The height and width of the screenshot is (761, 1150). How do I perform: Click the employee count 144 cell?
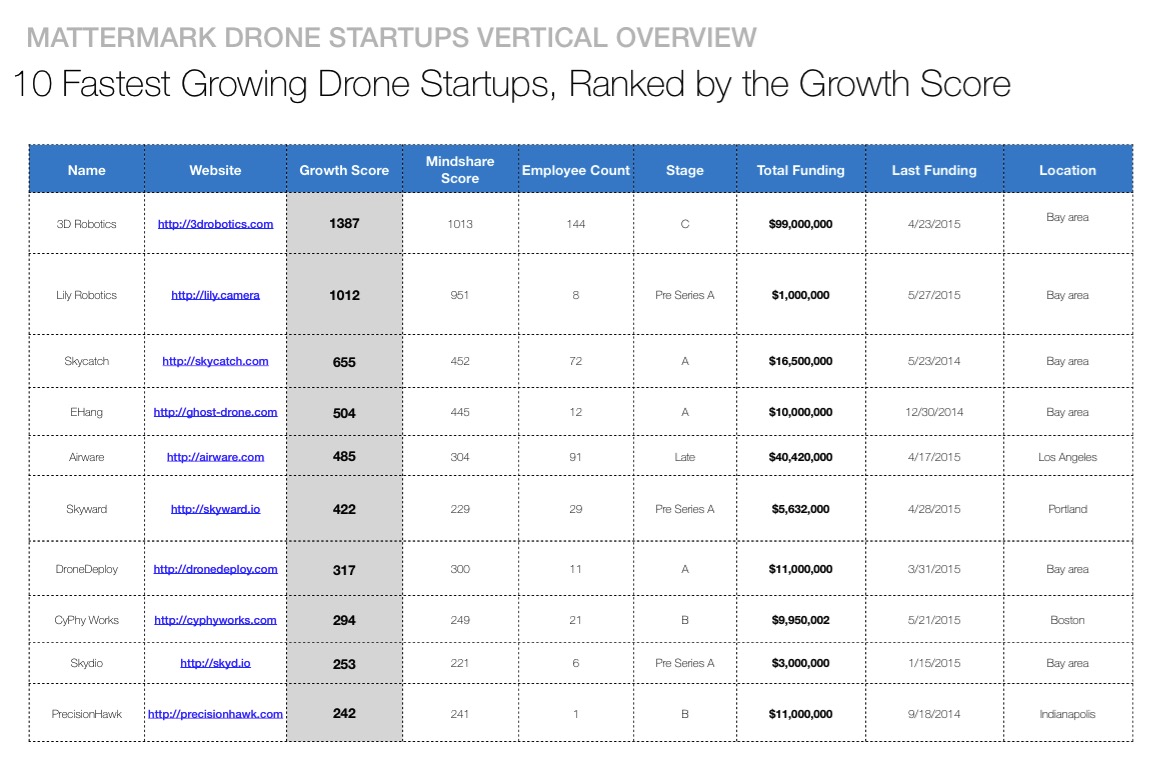point(576,224)
